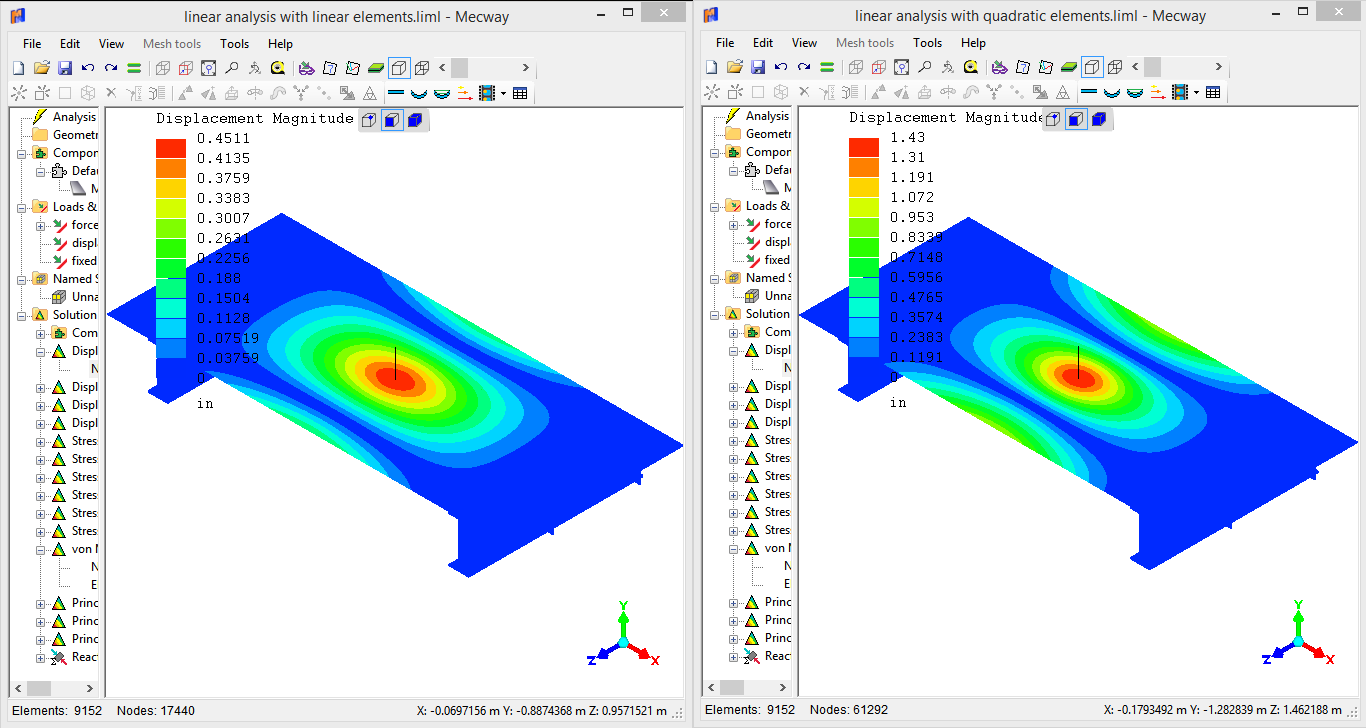Expand force item in linear window tree
This screenshot has height=728, width=1366.
(x=41, y=225)
